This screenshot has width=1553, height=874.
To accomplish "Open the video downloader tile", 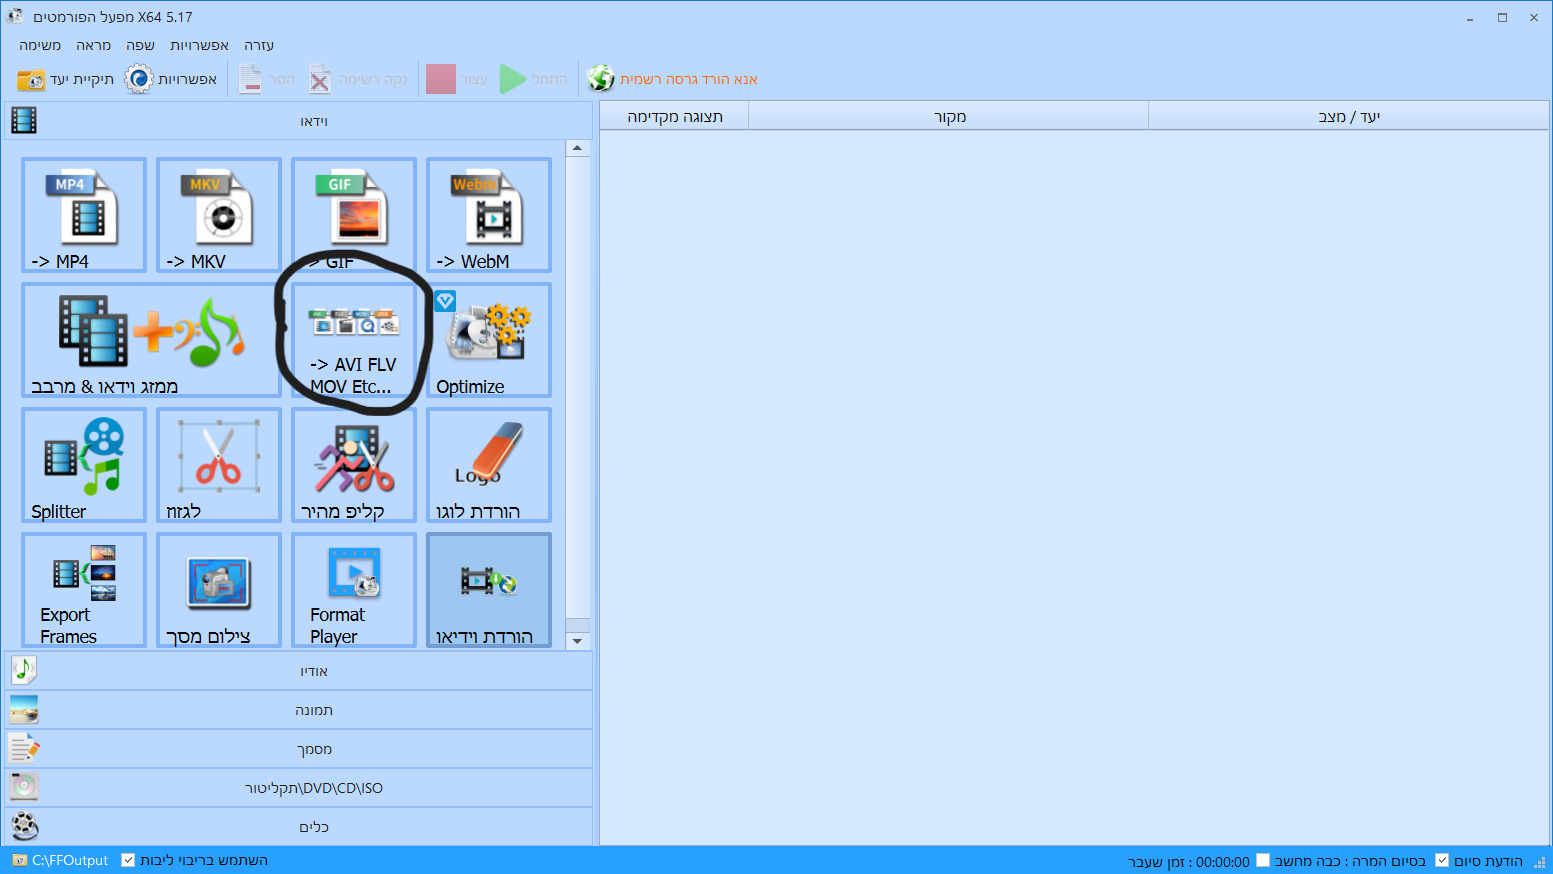I will tap(488, 590).
